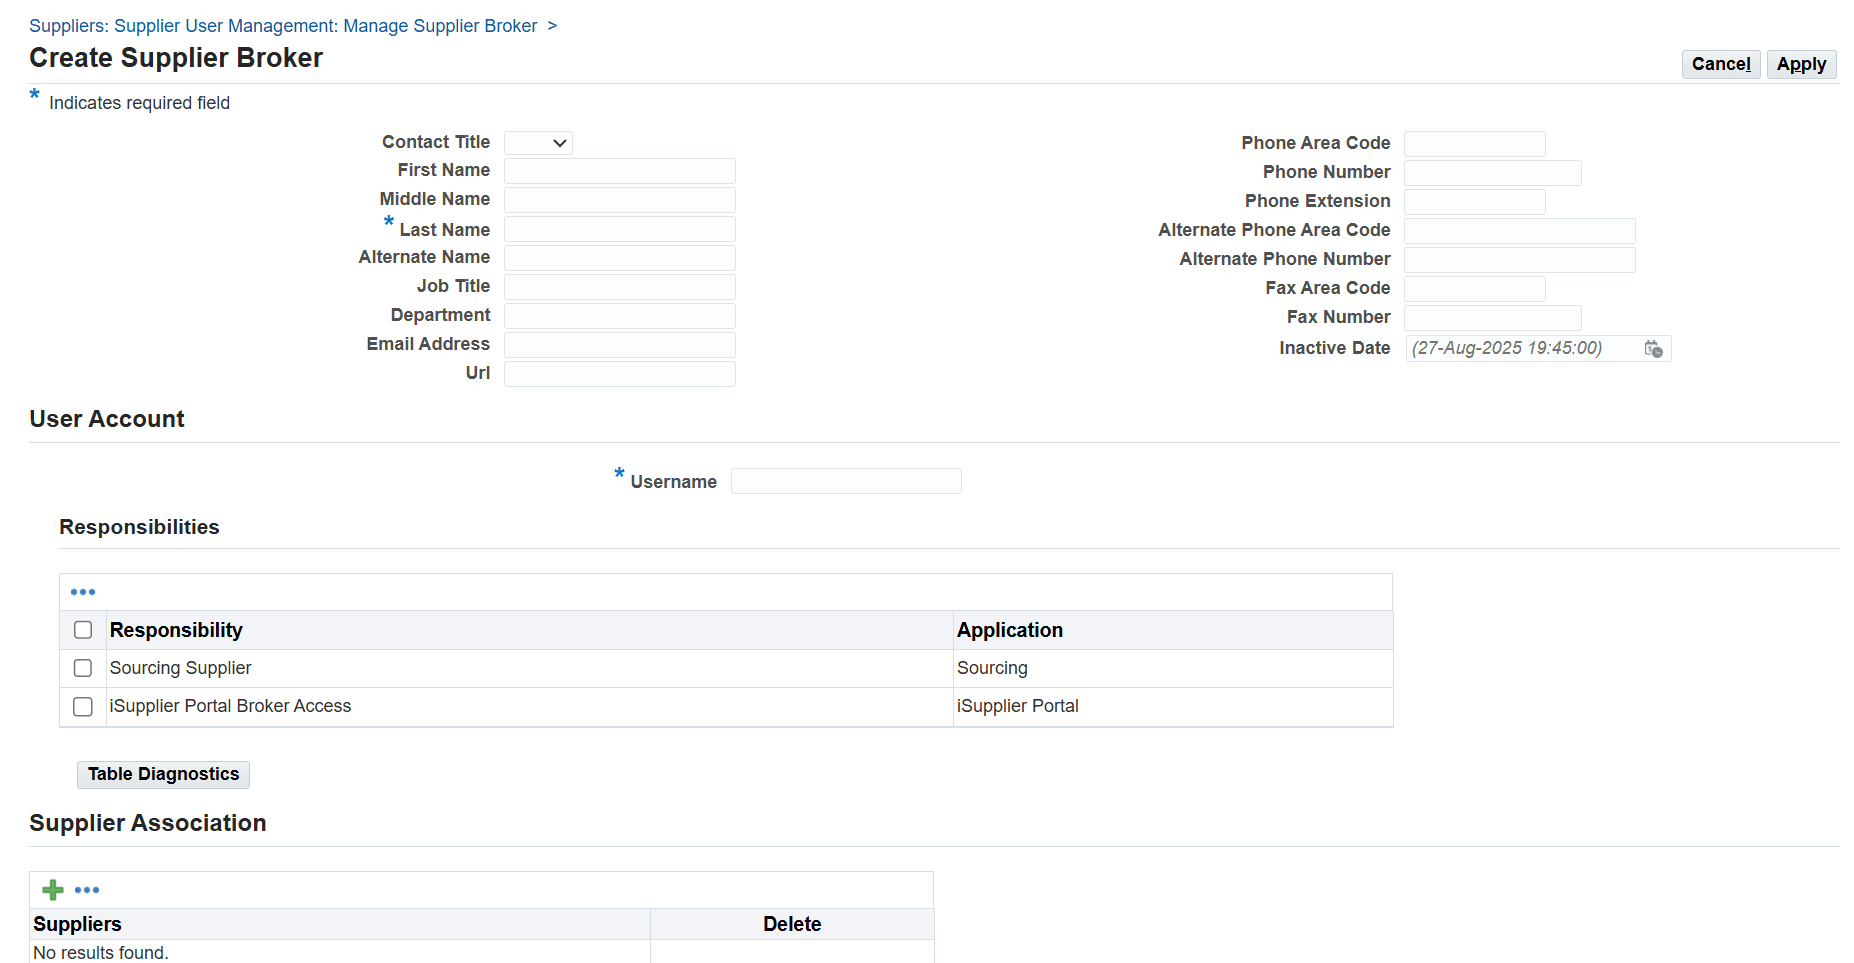Image resolution: width=1854 pixels, height=963 pixels.
Task: Click into the Last Name field
Action: coord(619,228)
